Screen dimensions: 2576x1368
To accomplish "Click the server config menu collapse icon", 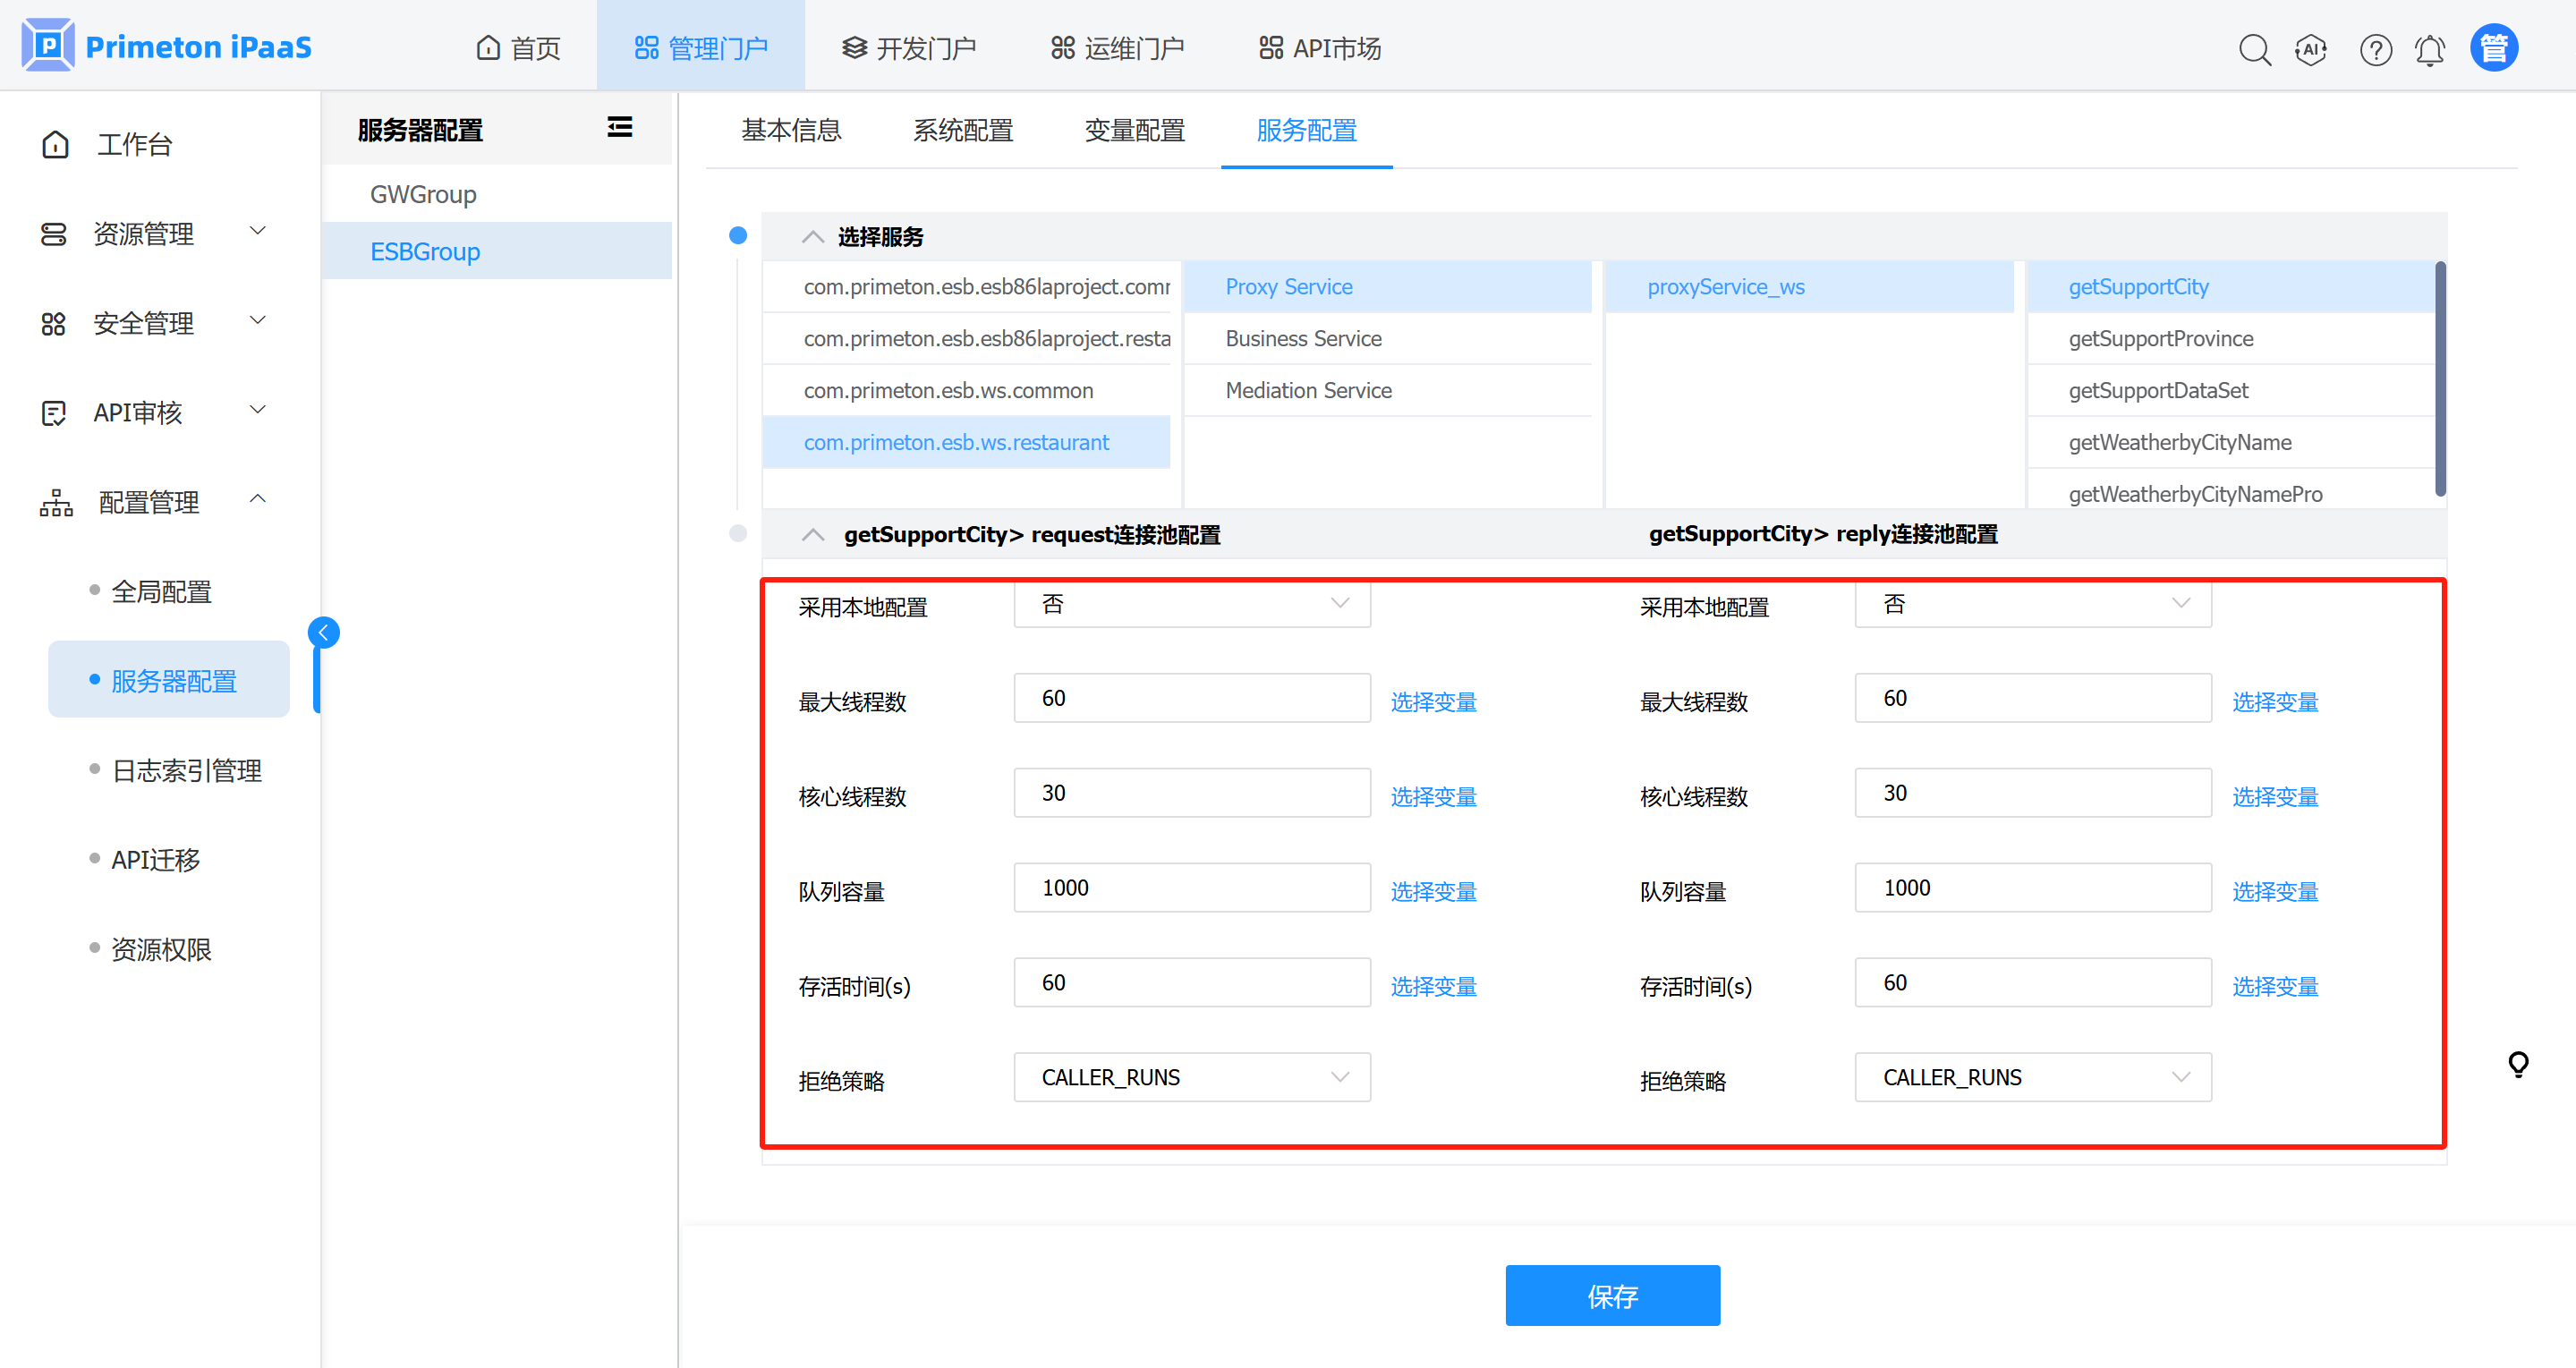I will (x=620, y=127).
